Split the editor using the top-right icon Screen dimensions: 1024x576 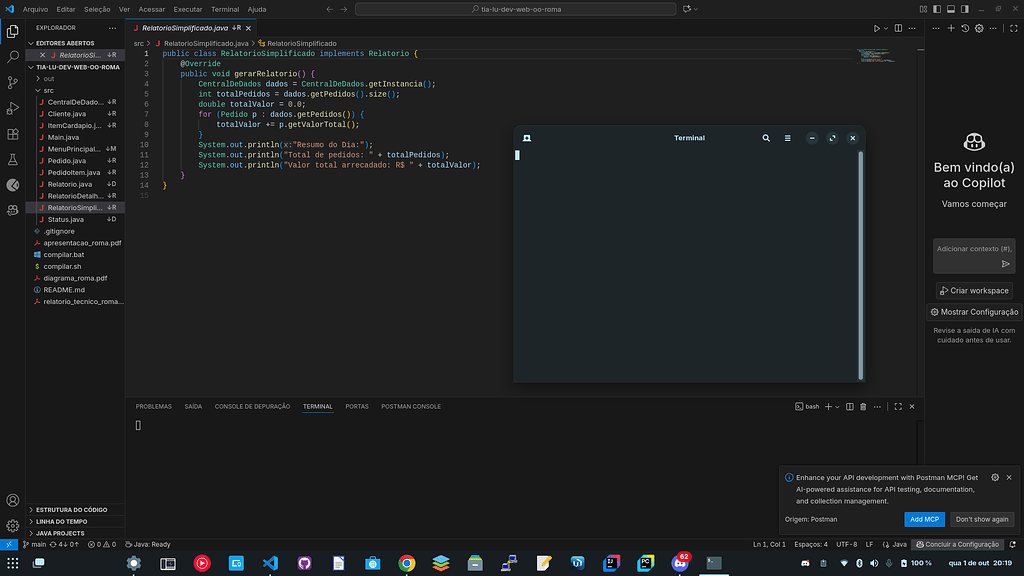pos(899,28)
